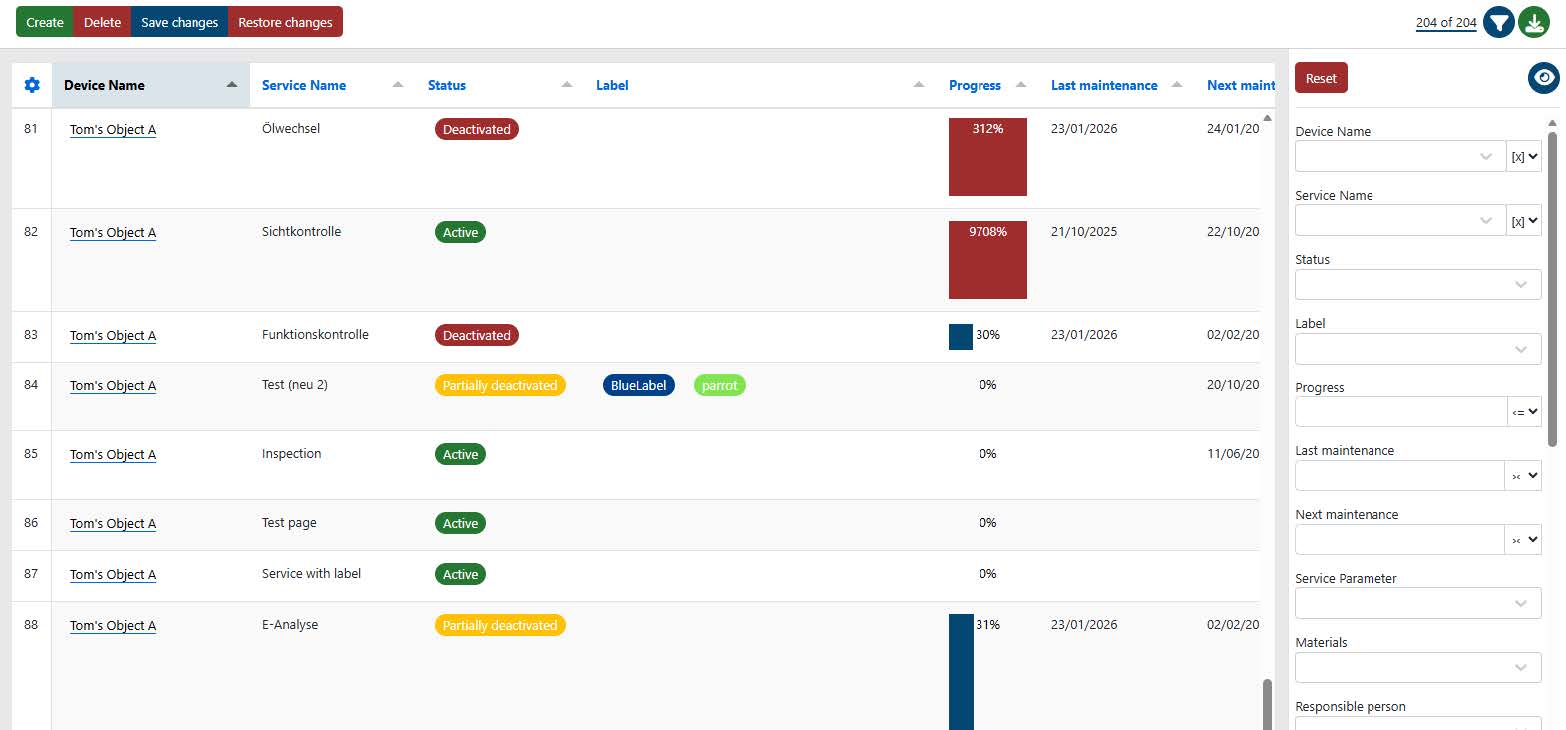Expand the Label filter dropdown
Image resolution: width=1566 pixels, height=730 pixels.
tap(1417, 348)
